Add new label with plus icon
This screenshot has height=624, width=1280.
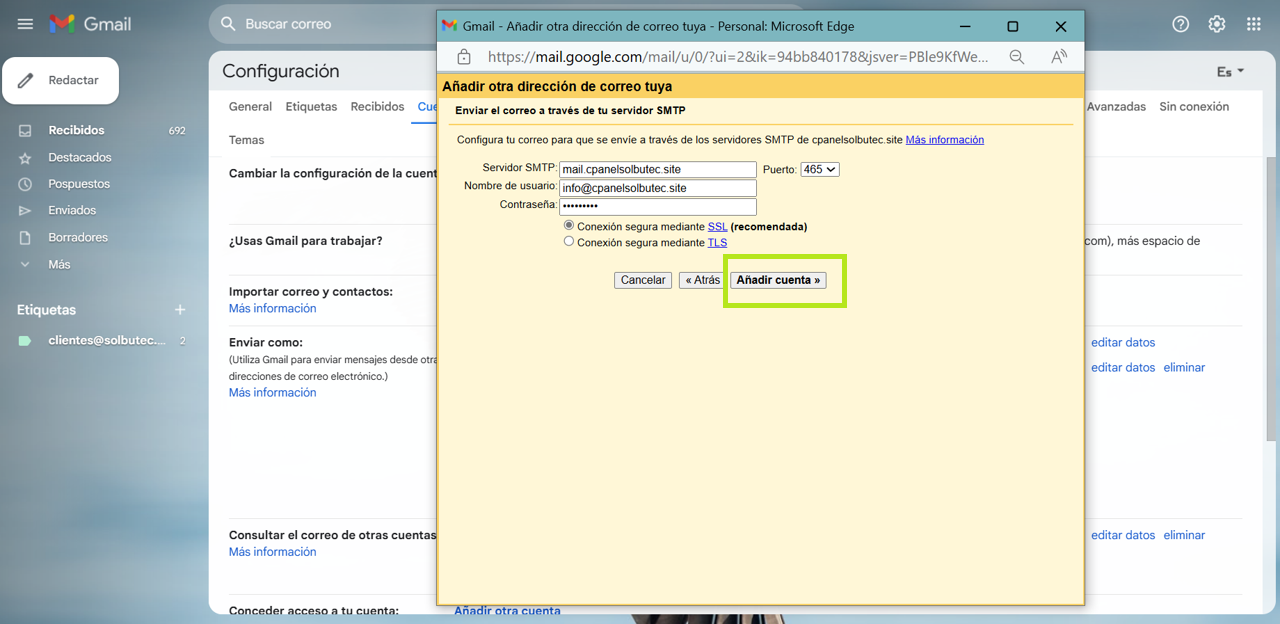pyautogui.click(x=180, y=310)
